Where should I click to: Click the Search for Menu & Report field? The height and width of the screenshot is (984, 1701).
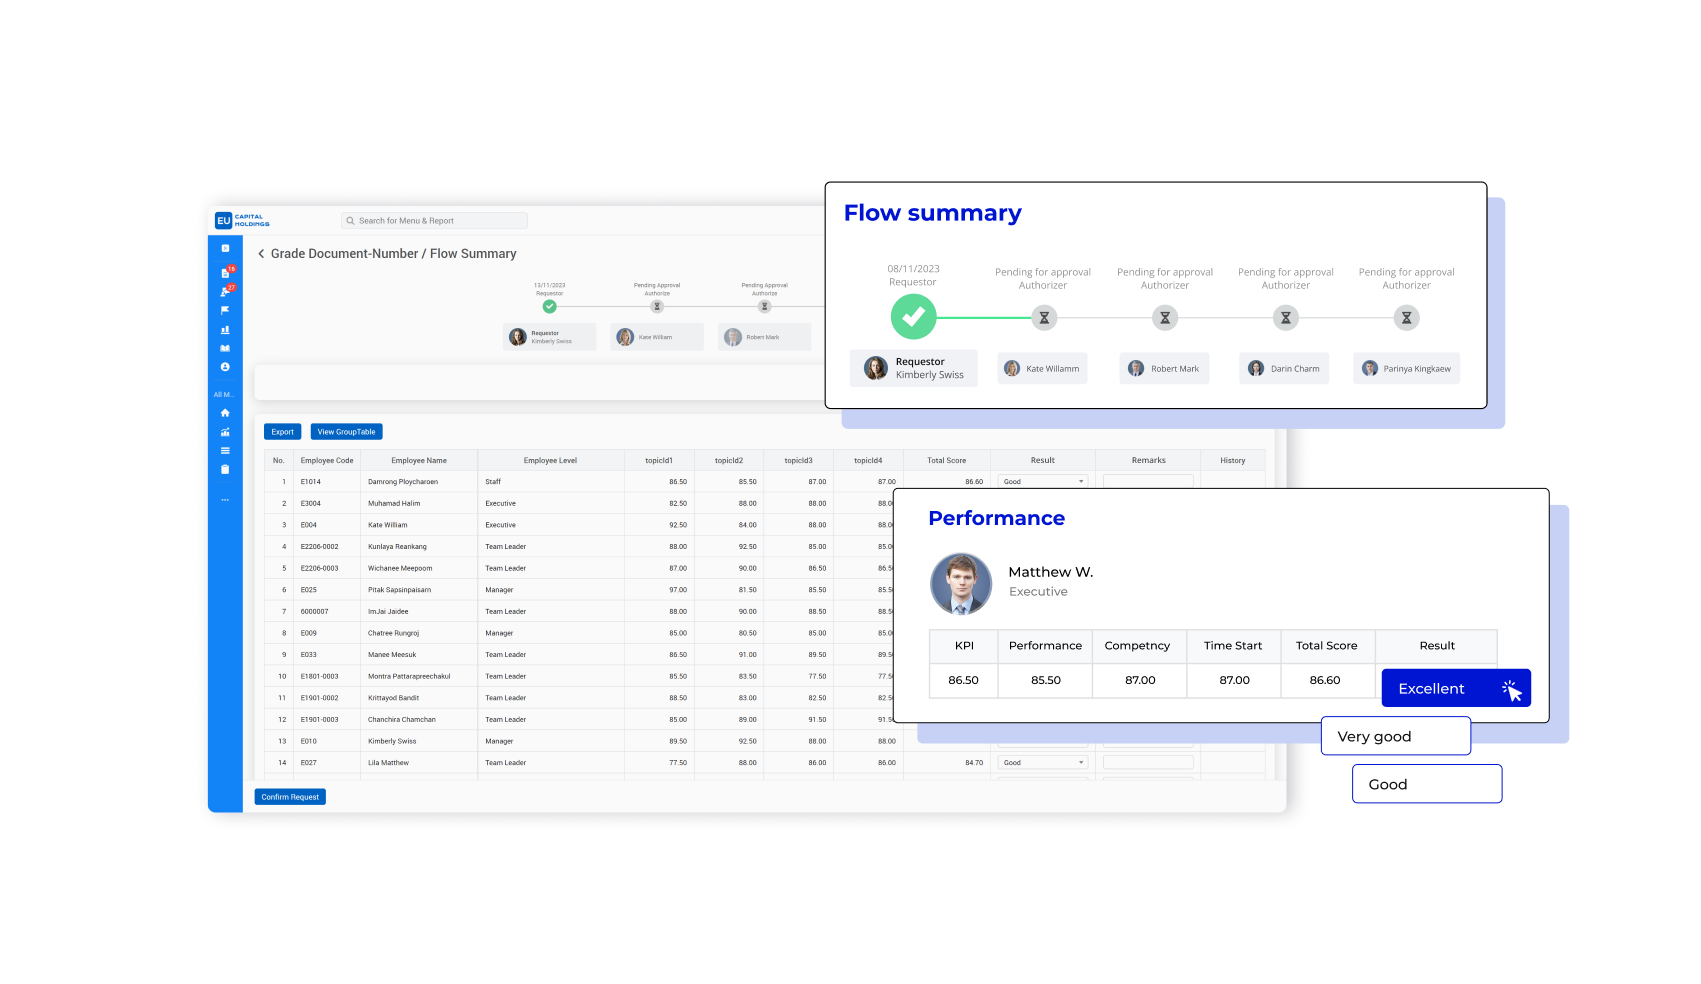435,221
